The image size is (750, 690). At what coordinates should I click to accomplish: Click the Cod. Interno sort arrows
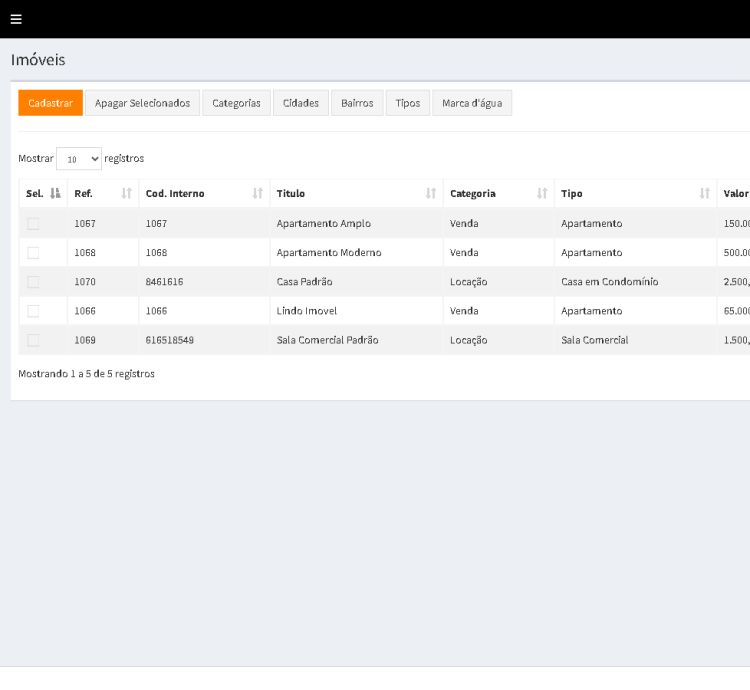(258, 194)
